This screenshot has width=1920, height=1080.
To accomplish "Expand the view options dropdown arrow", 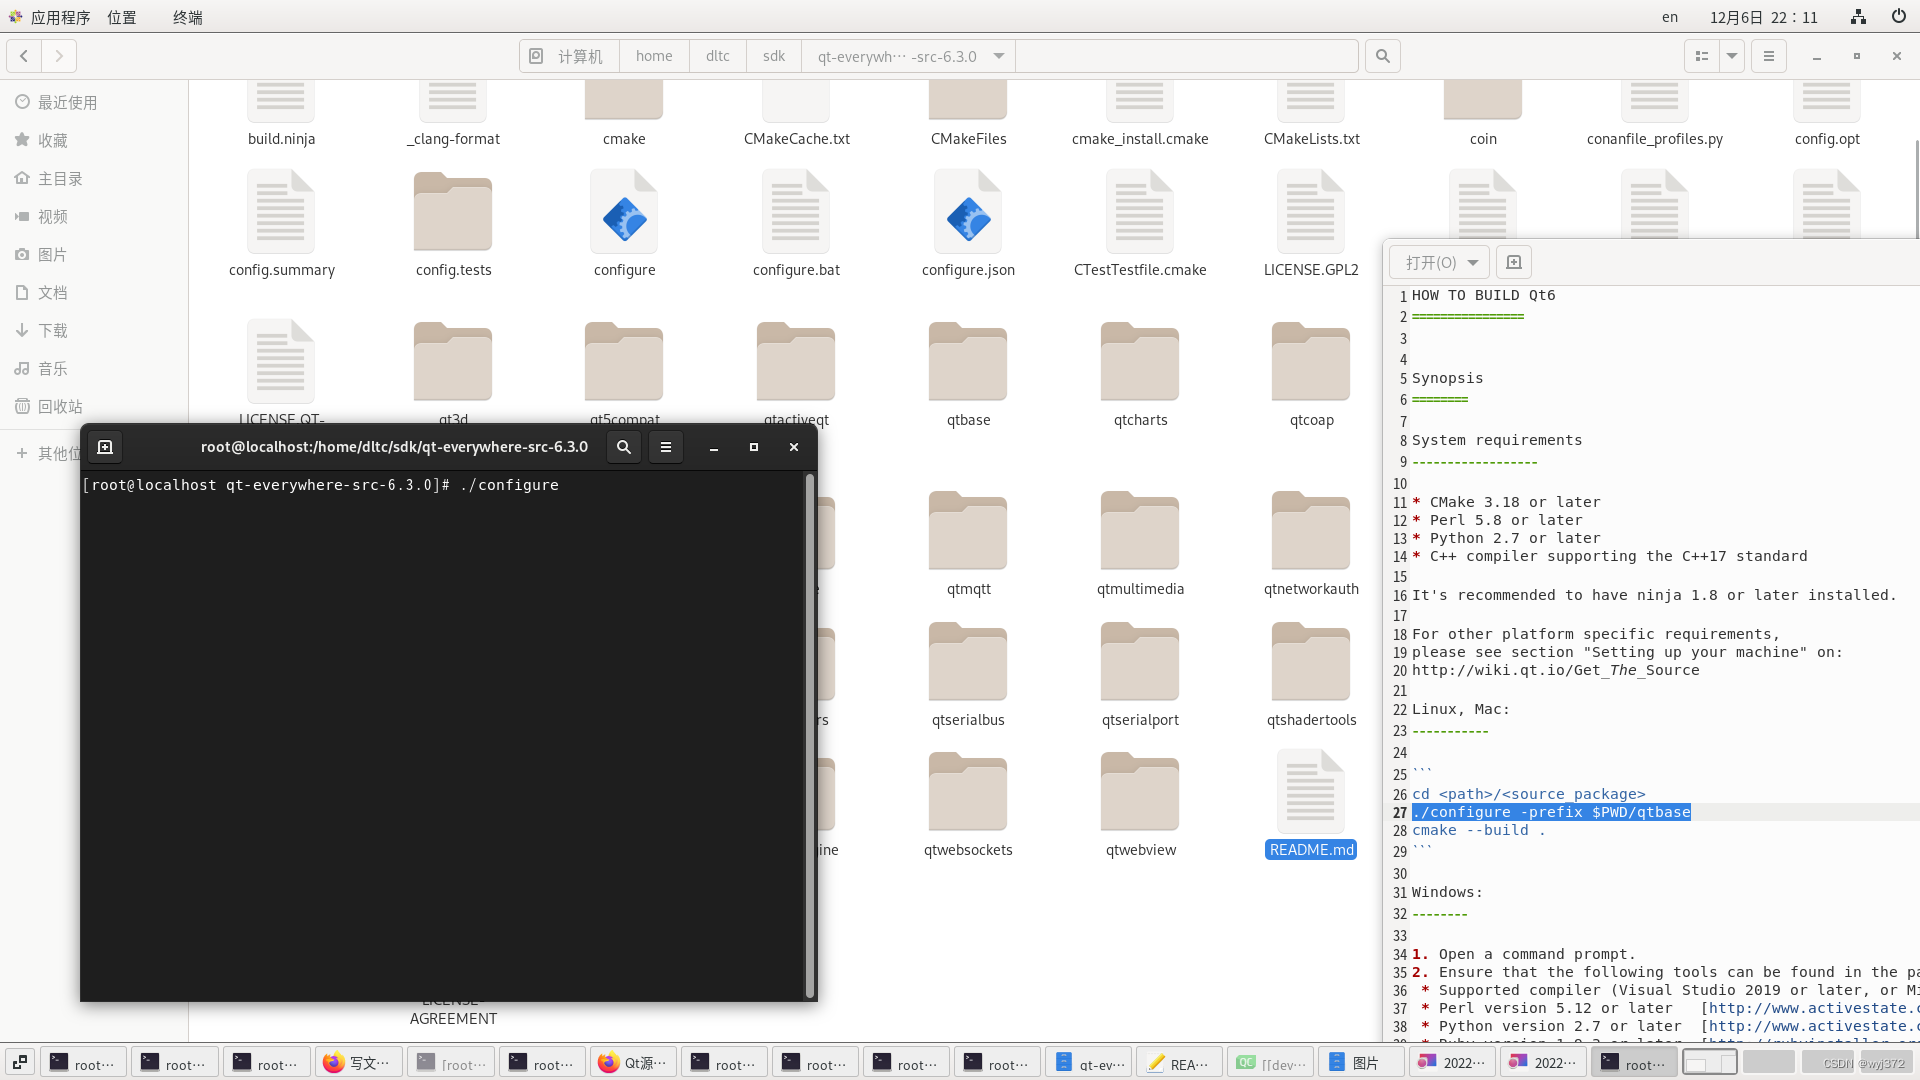I will click(x=1732, y=56).
